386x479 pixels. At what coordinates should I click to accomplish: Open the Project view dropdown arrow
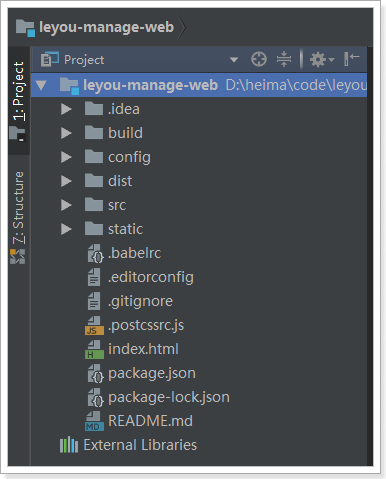pos(234,60)
